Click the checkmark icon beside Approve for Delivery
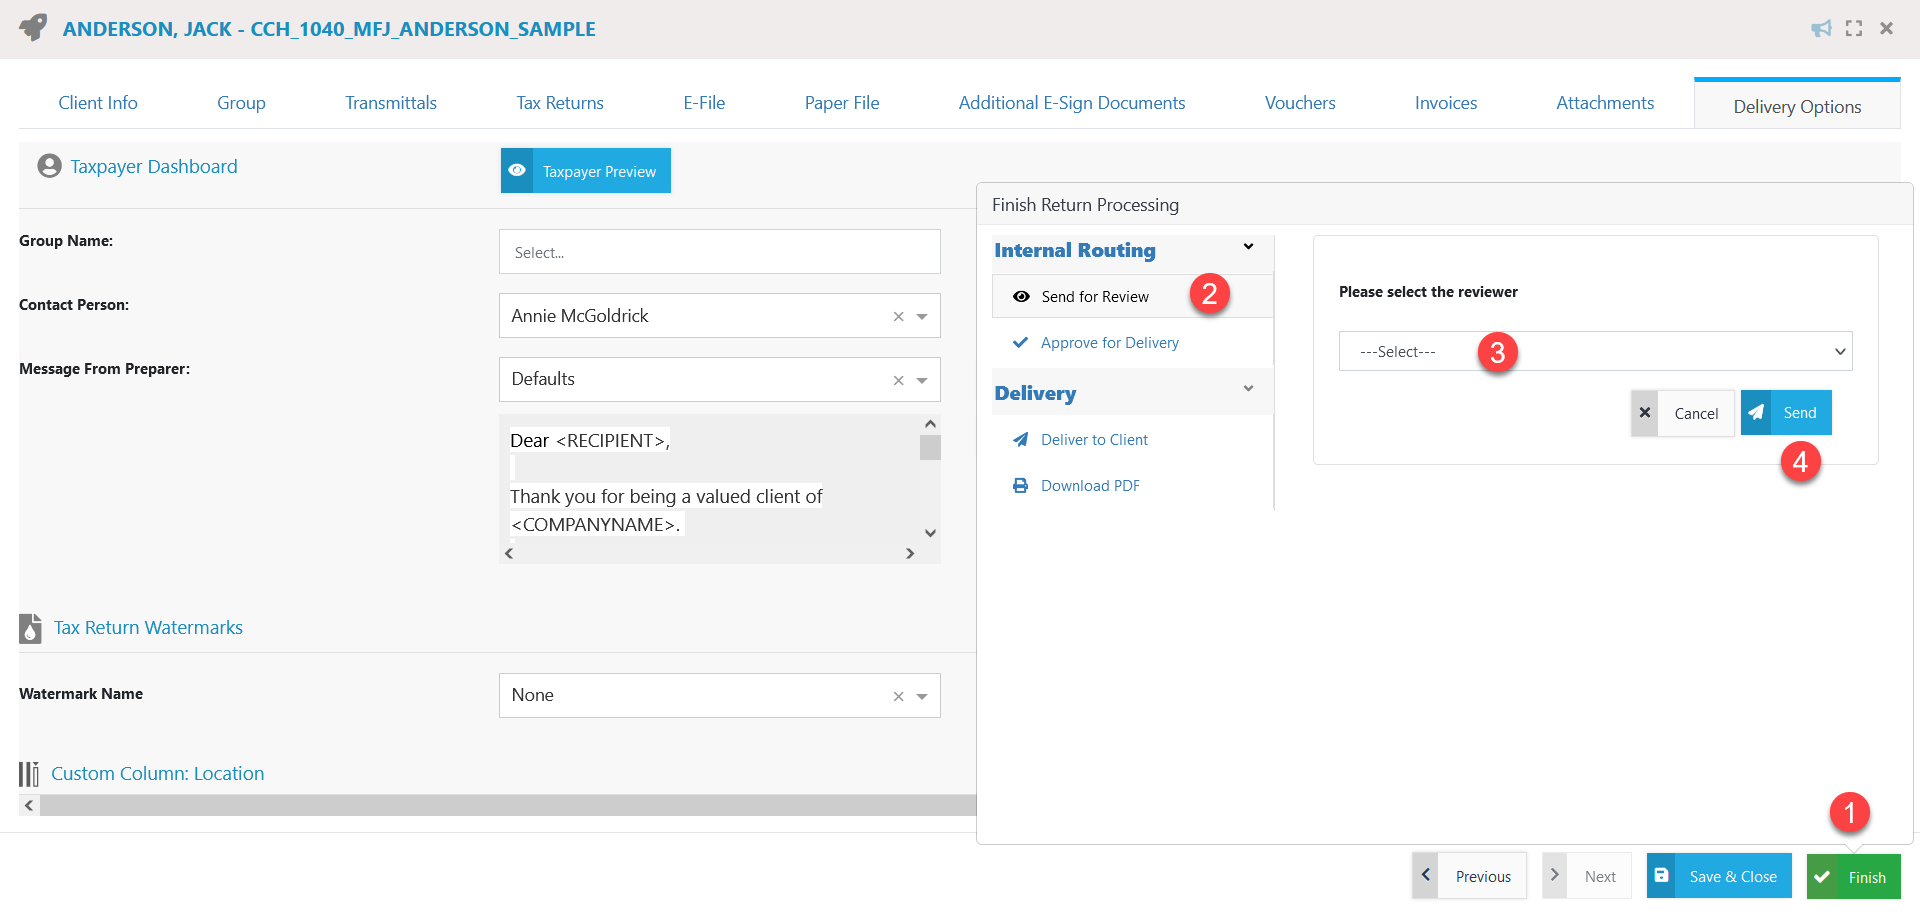 1020,342
